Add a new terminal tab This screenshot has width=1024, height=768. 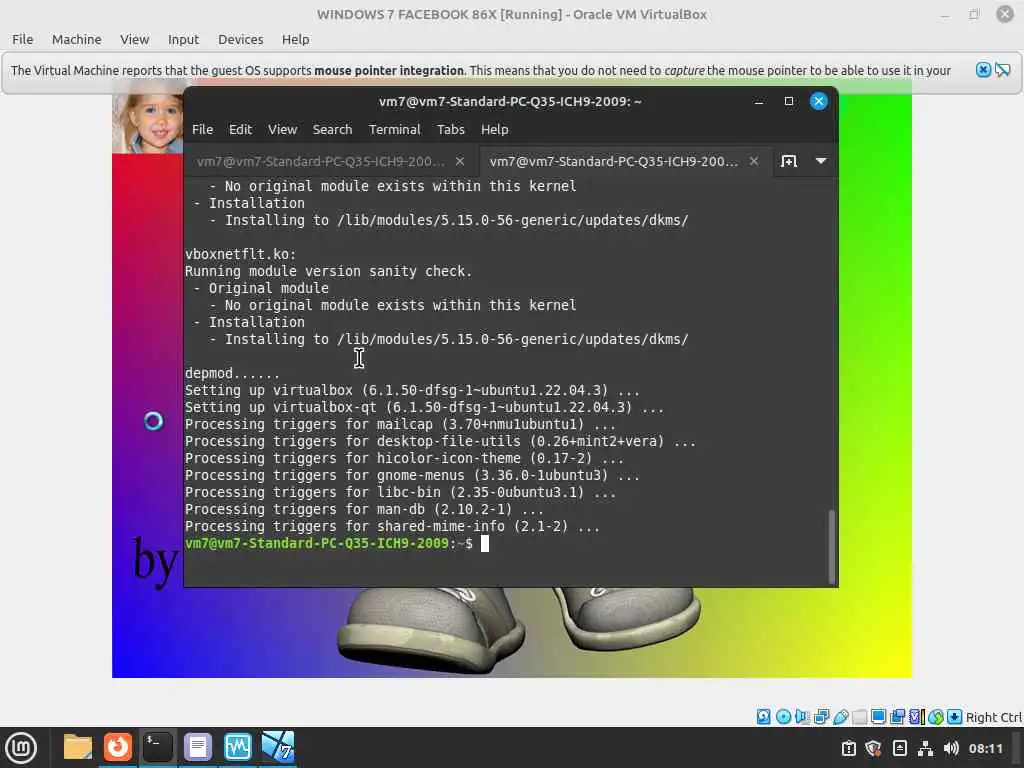pos(789,161)
